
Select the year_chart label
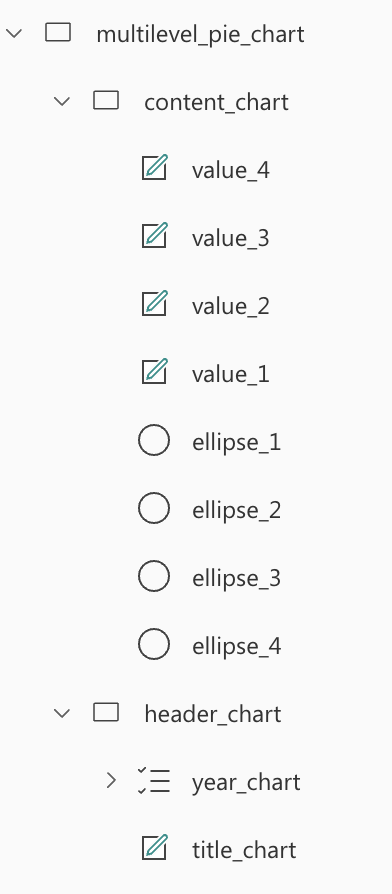[246, 782]
